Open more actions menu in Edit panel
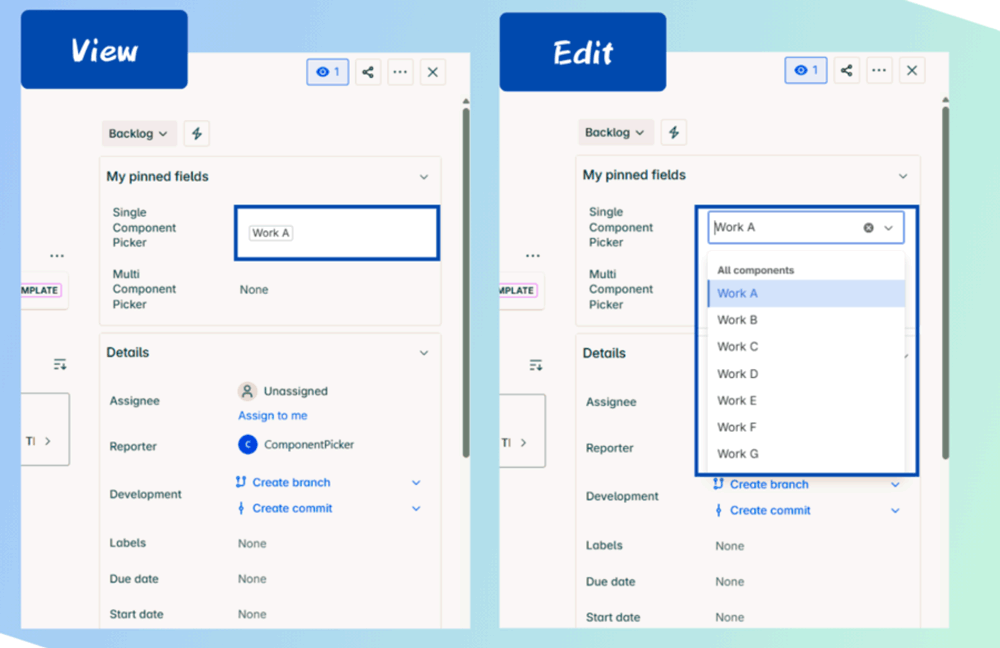Viewport: 1000px width, 648px height. point(878,70)
